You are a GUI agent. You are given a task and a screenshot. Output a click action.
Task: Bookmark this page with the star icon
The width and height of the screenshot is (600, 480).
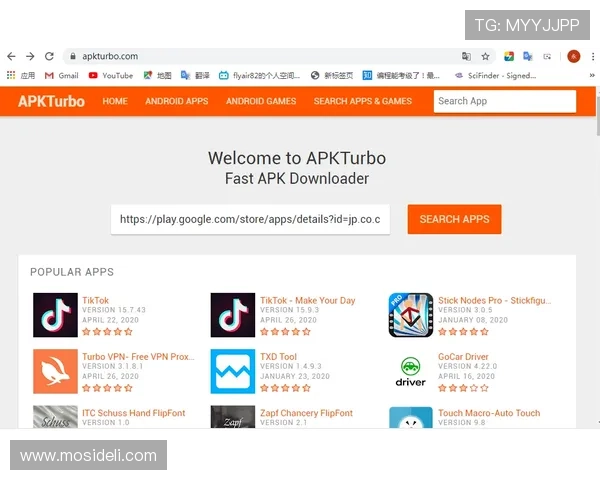(x=485, y=57)
